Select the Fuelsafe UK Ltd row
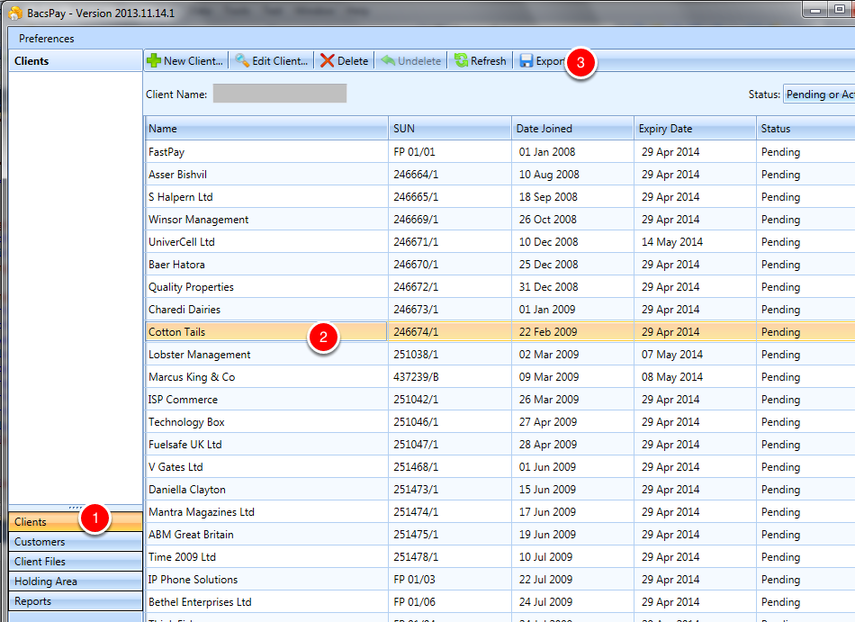The height and width of the screenshot is (622, 855). 500,444
